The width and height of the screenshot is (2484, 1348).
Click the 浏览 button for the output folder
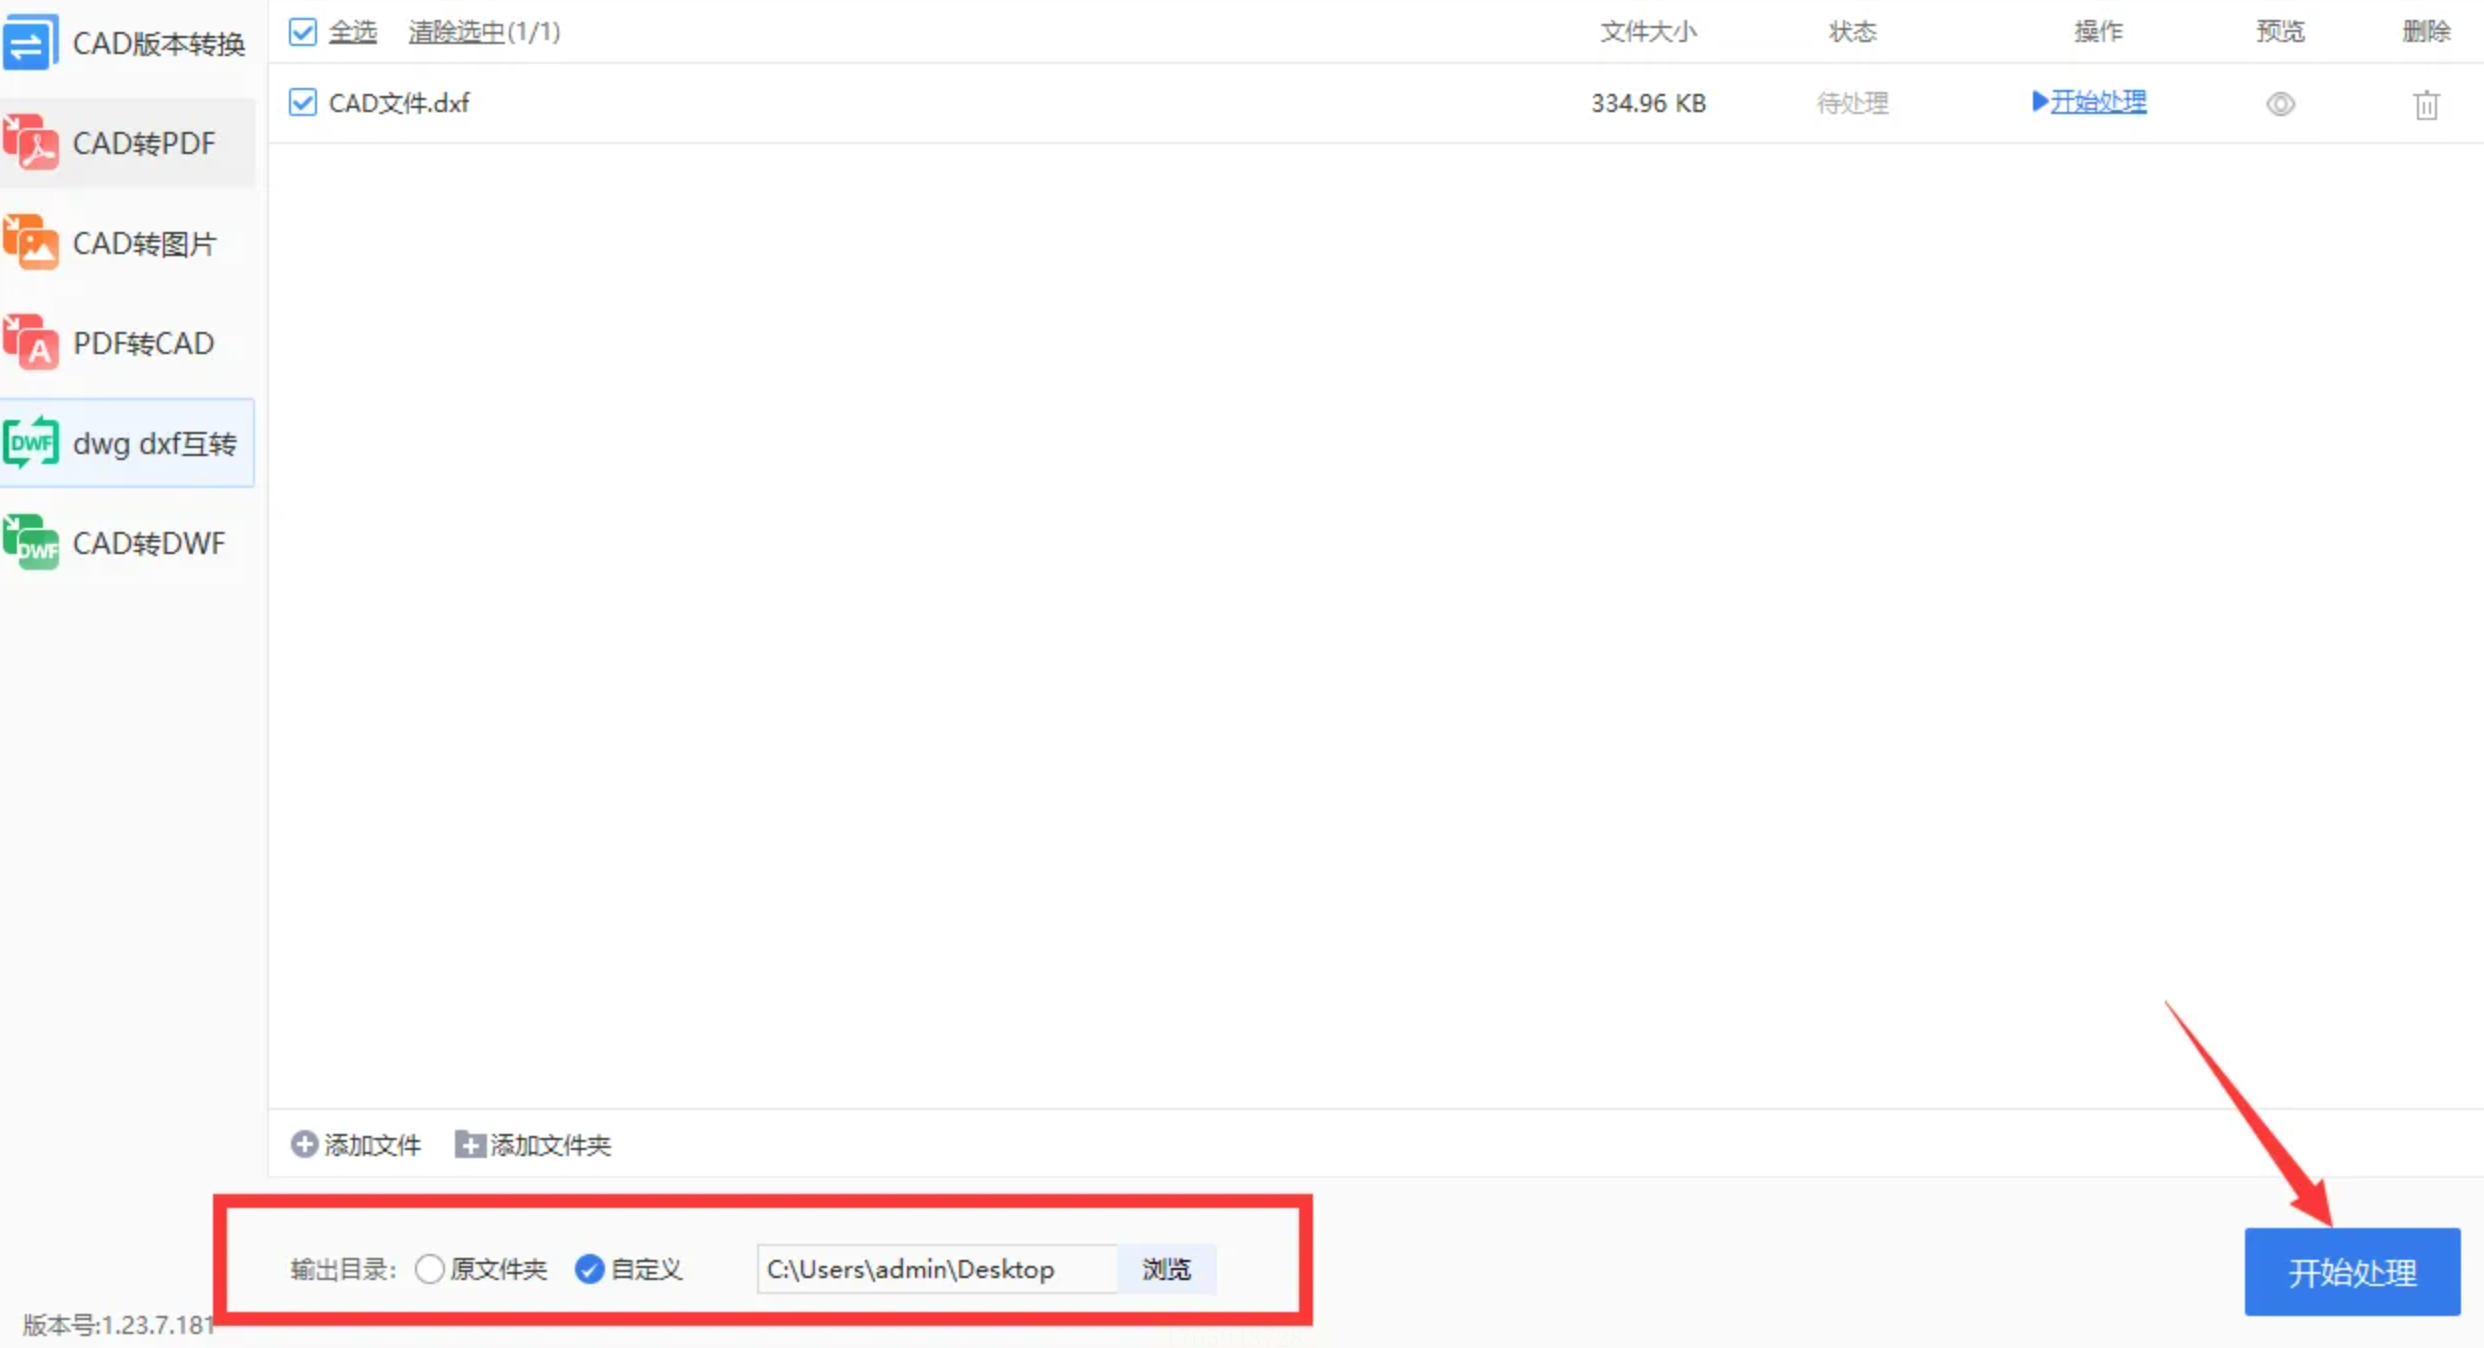coord(1166,1269)
